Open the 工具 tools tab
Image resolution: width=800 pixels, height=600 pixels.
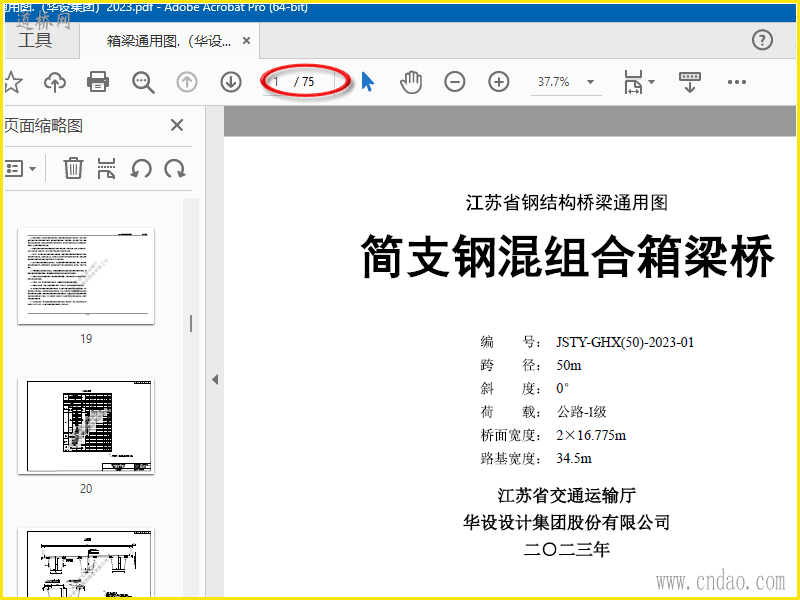point(35,40)
